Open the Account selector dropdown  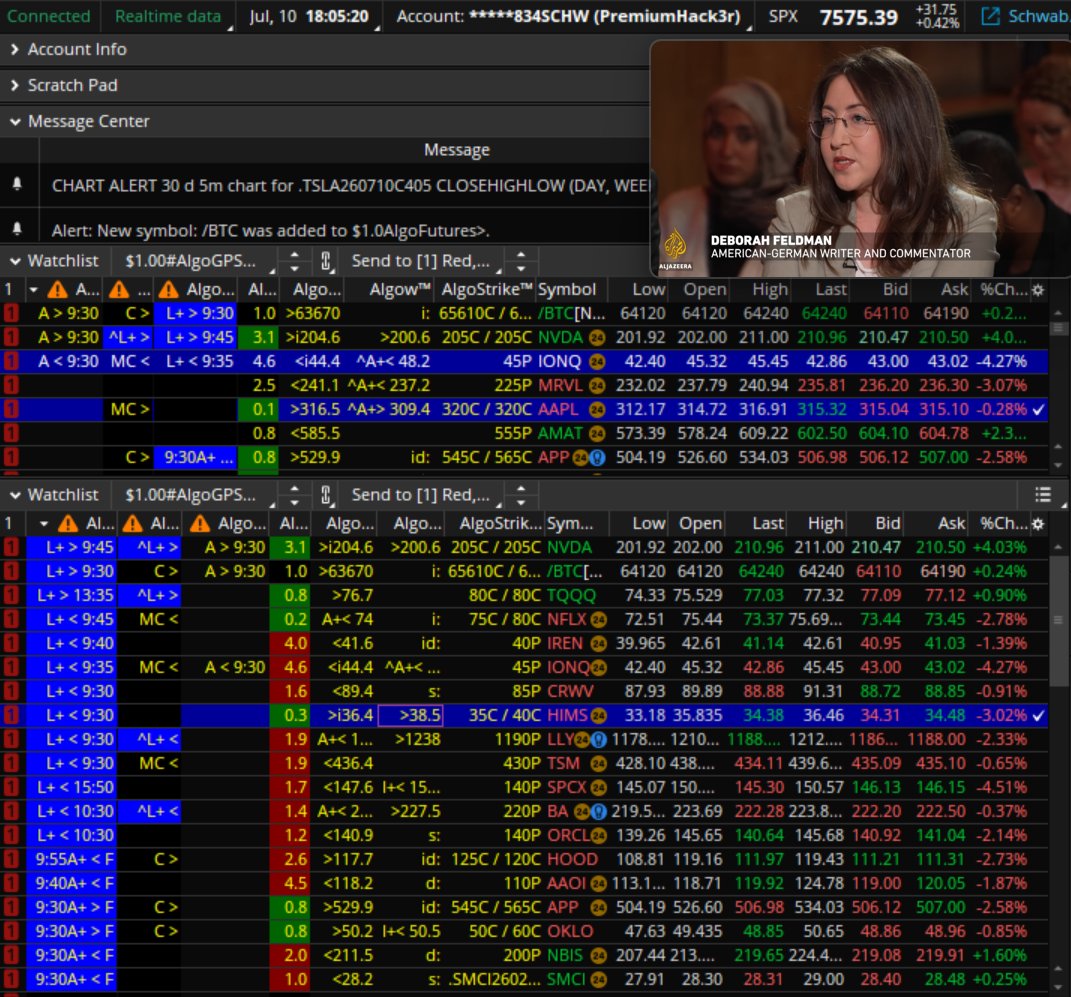pyautogui.click(x=568, y=16)
